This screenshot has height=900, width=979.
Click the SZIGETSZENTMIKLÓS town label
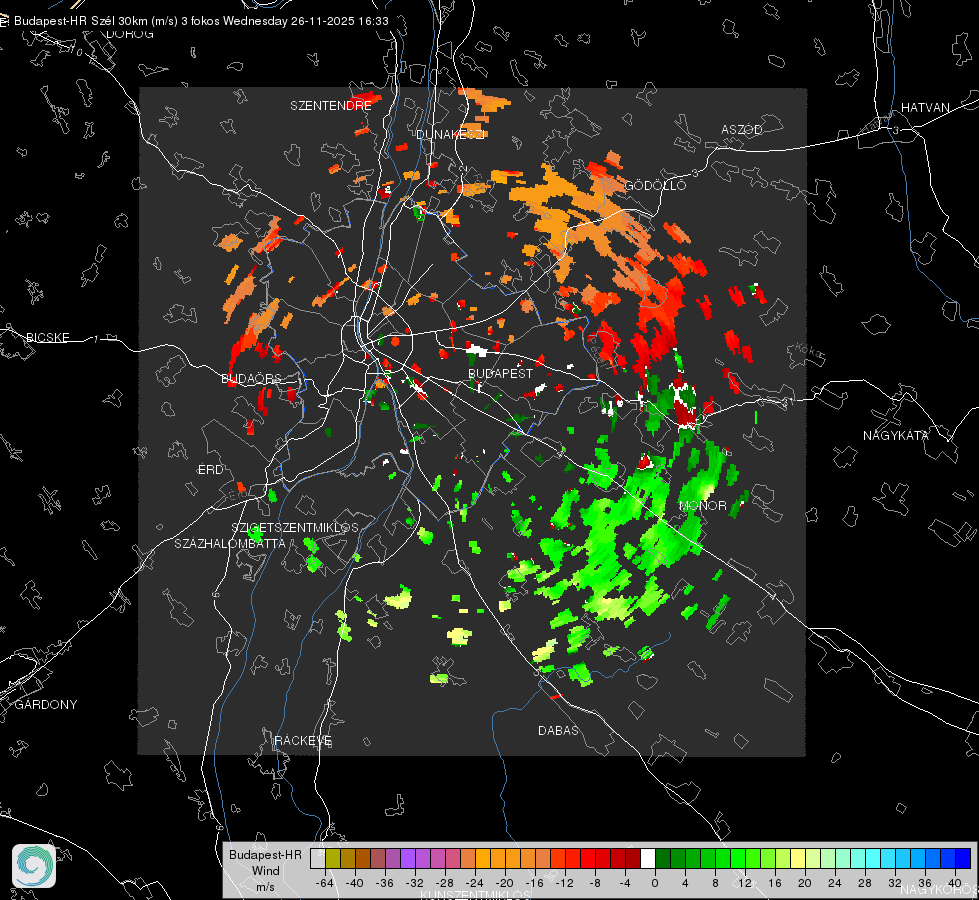pos(295,528)
